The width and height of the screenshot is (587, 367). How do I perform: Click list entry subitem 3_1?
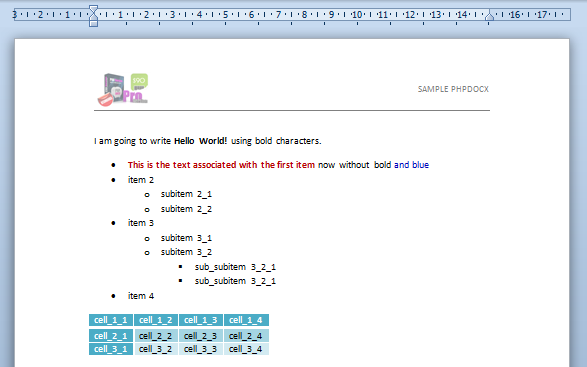[x=186, y=238]
